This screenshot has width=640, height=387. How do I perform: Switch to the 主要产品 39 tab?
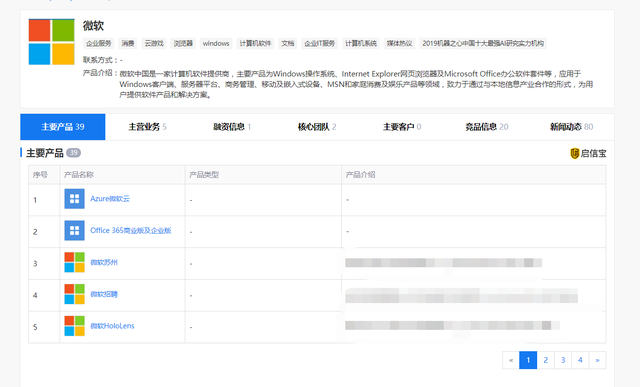click(x=63, y=127)
